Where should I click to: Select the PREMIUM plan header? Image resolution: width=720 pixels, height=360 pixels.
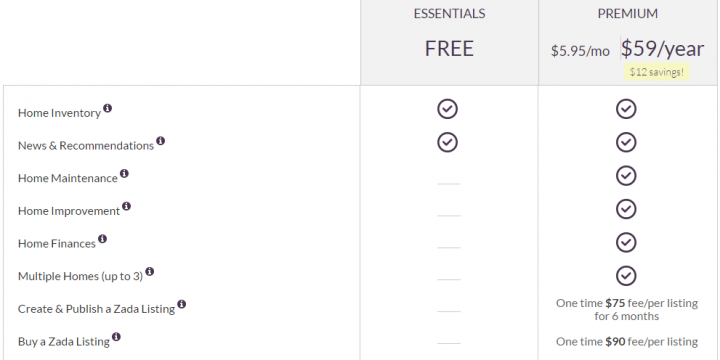(628, 14)
